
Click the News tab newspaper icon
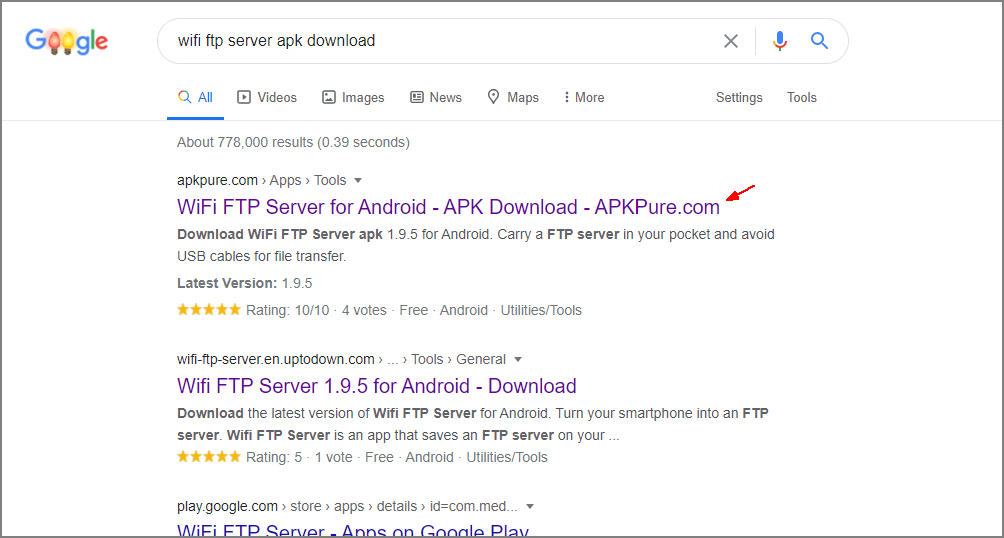[417, 97]
